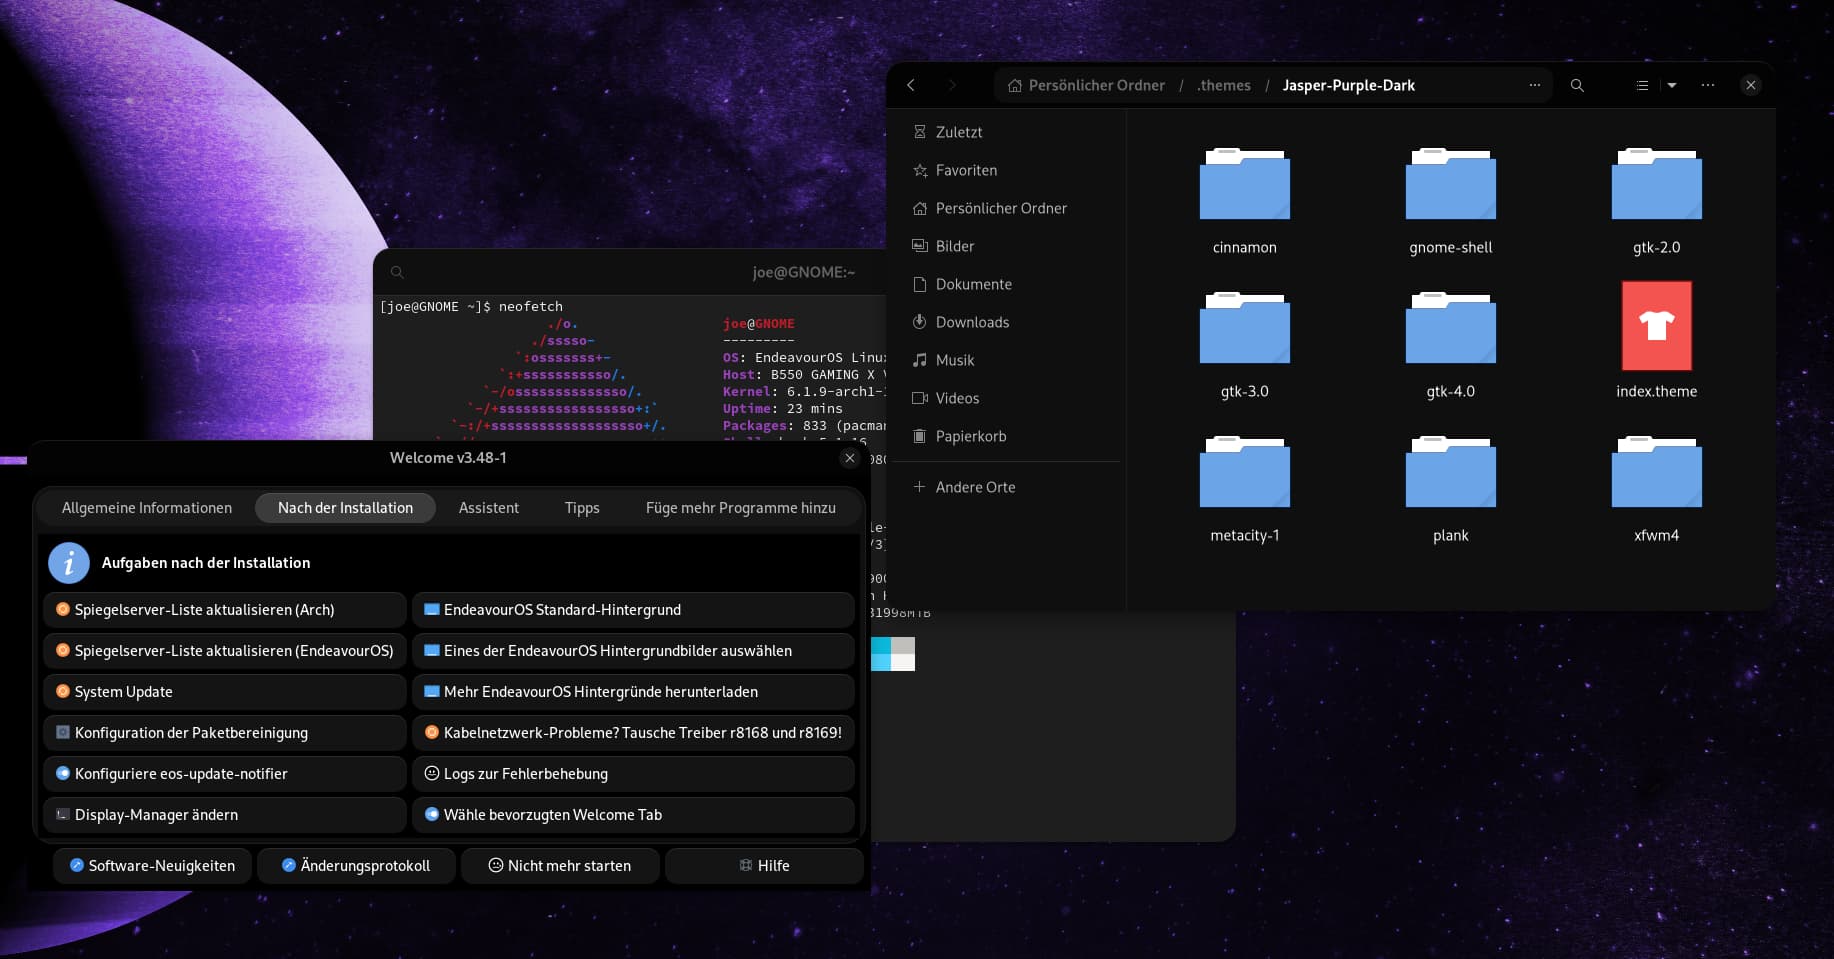The image size is (1834, 959).
Task: Switch to the Tipps tab
Action: (x=582, y=508)
